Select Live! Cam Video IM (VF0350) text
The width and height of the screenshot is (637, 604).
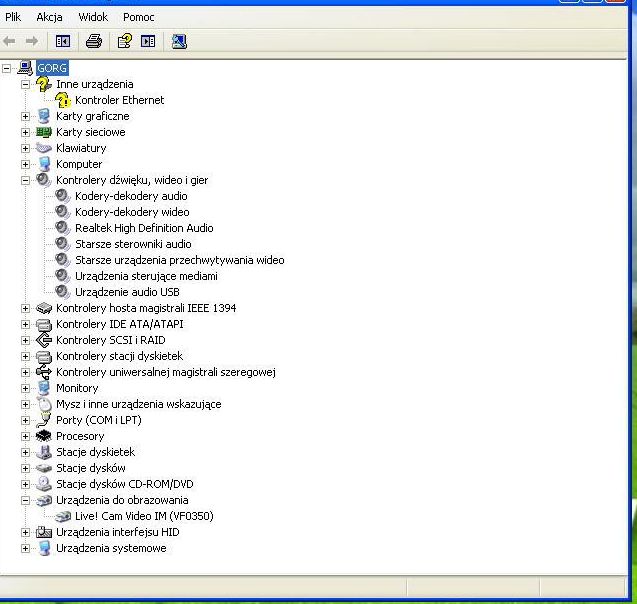(x=144, y=516)
